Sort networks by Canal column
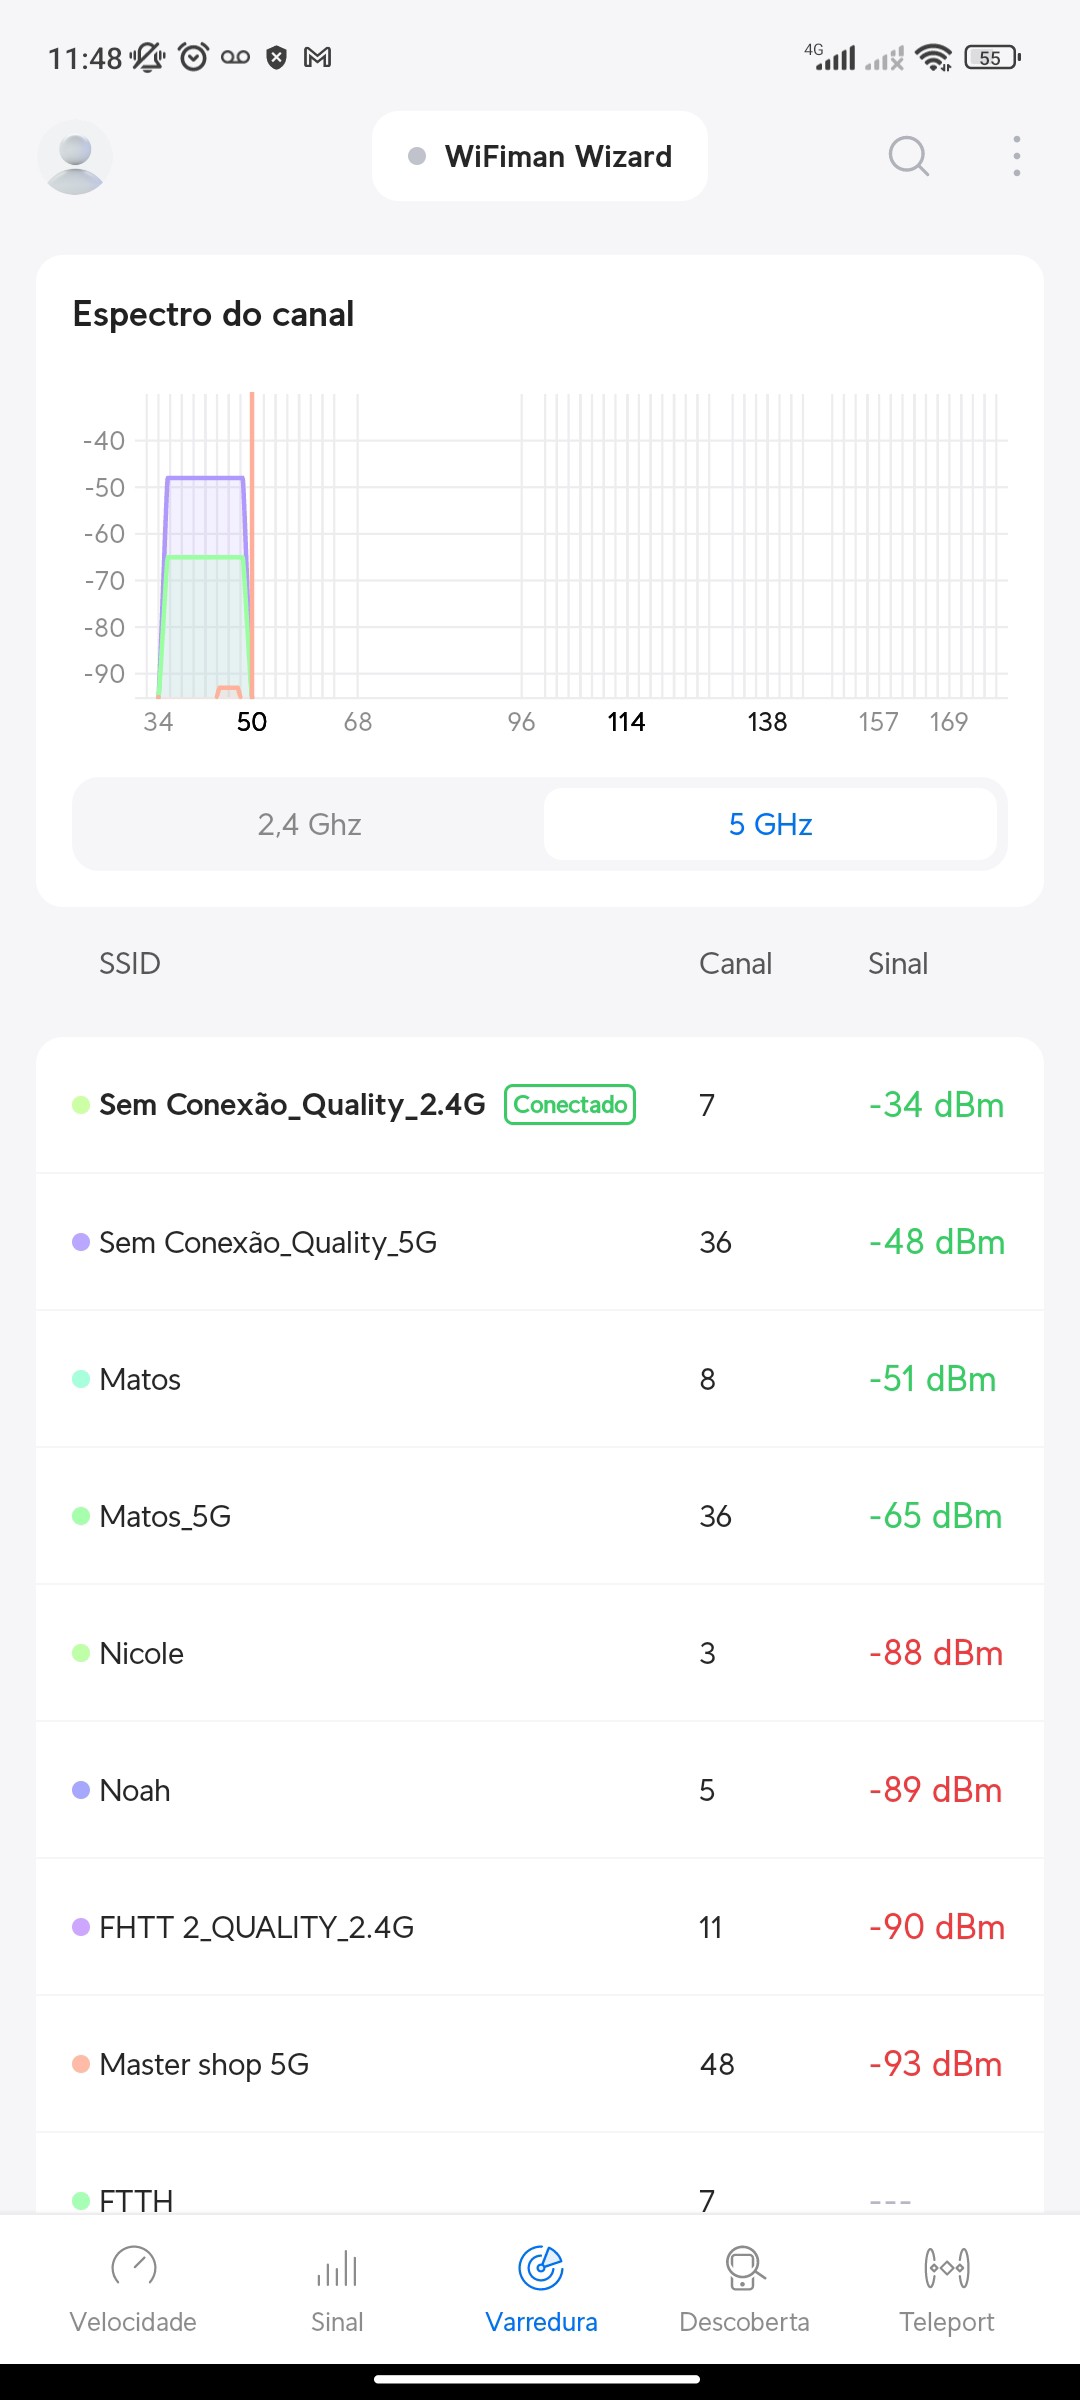 click(735, 963)
